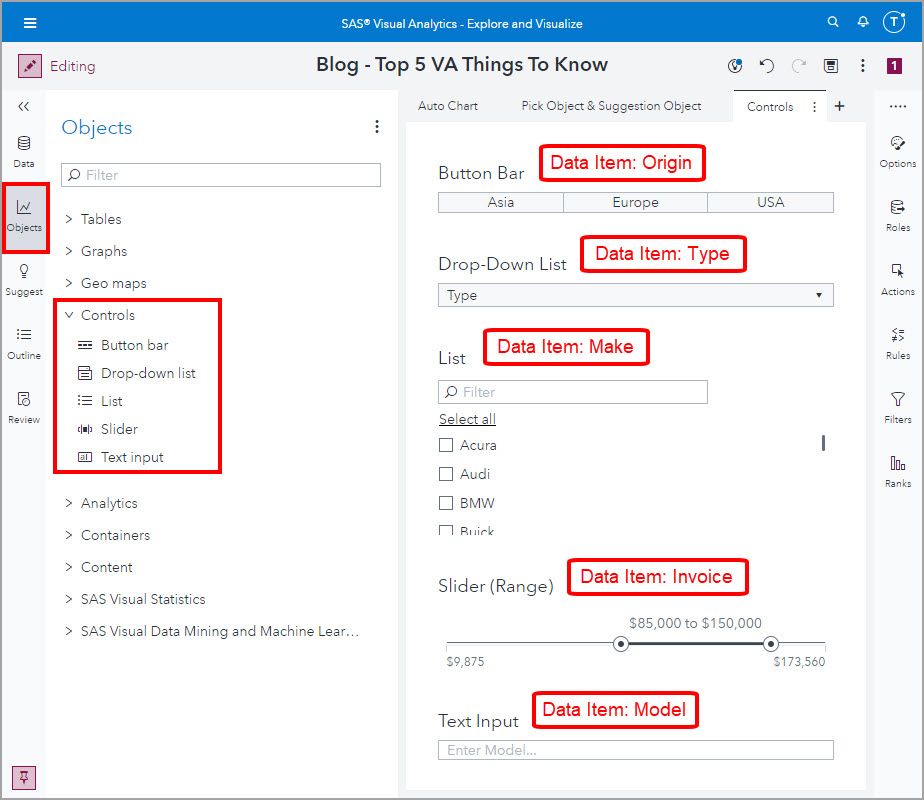Open the Roles panel on the right
Viewport: 924px width, 800px height.
click(x=897, y=215)
